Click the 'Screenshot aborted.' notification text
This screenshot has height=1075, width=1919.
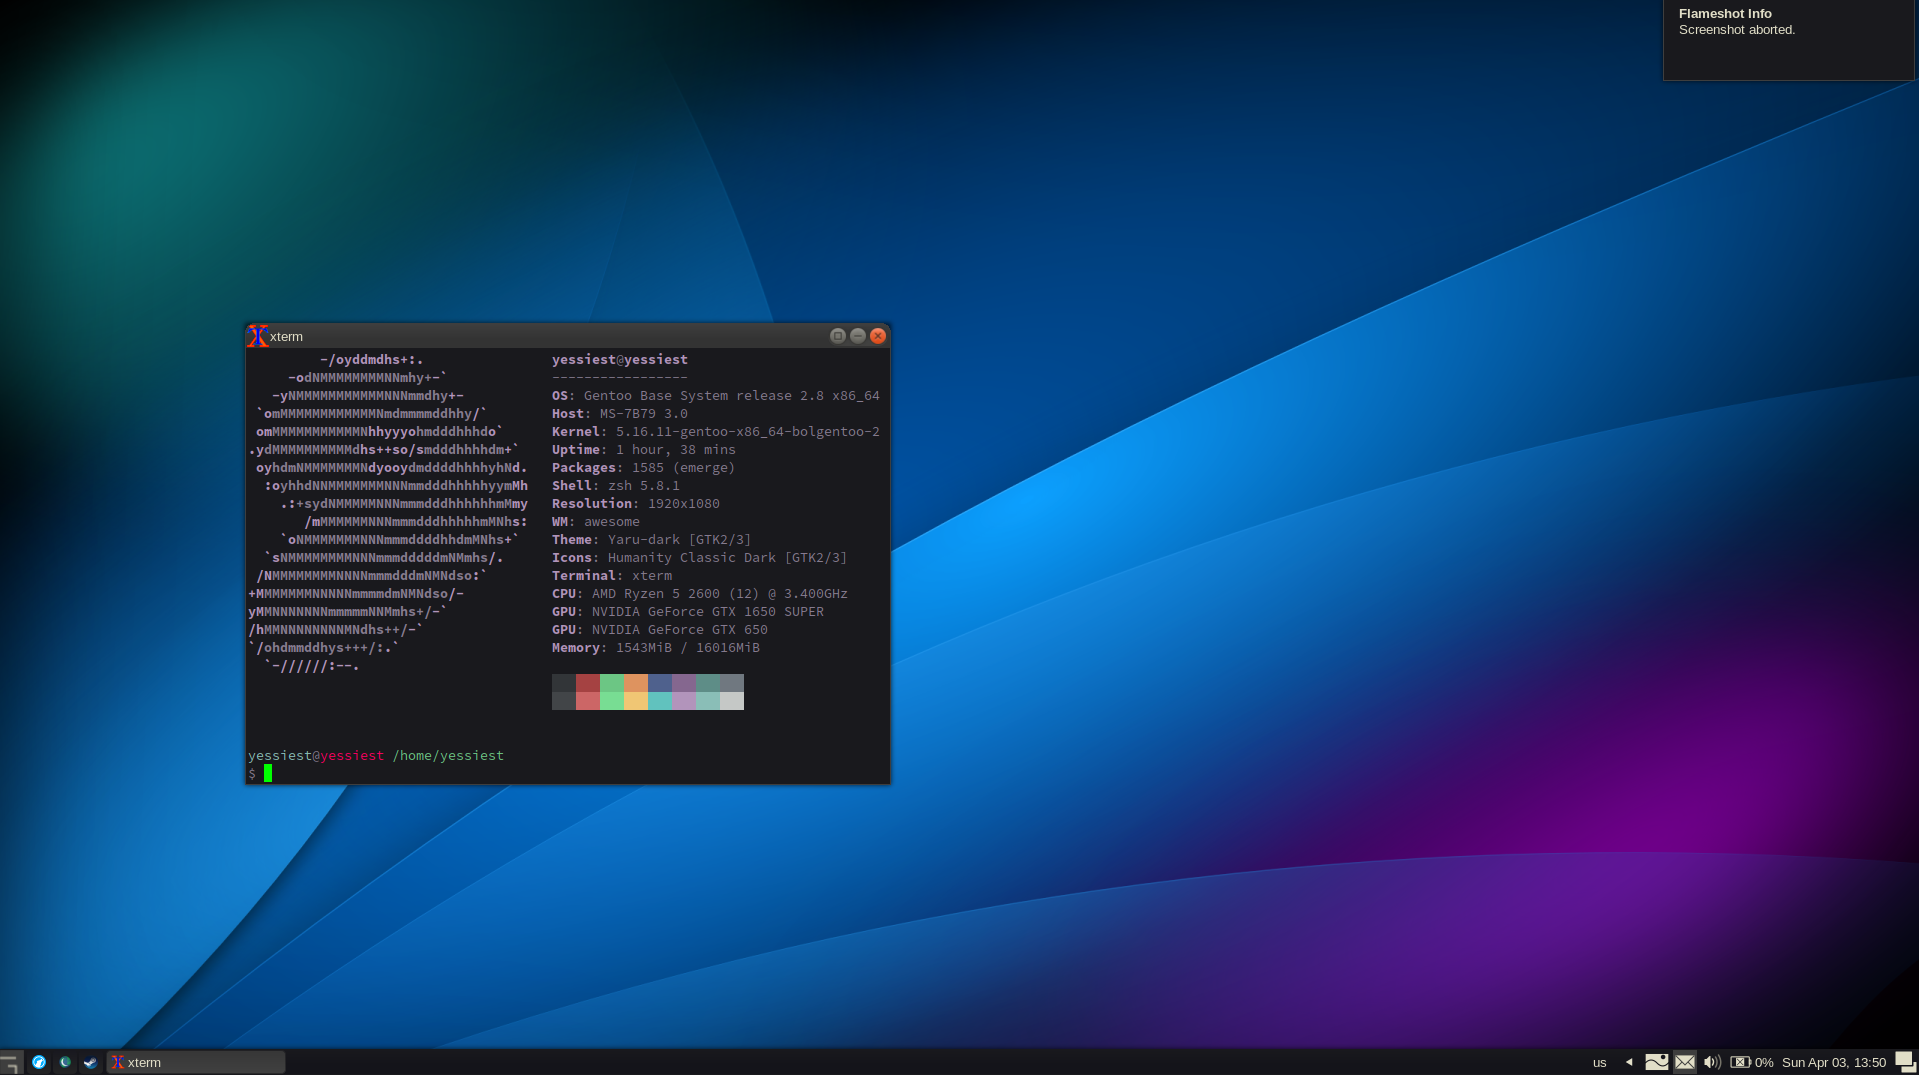1737,30
